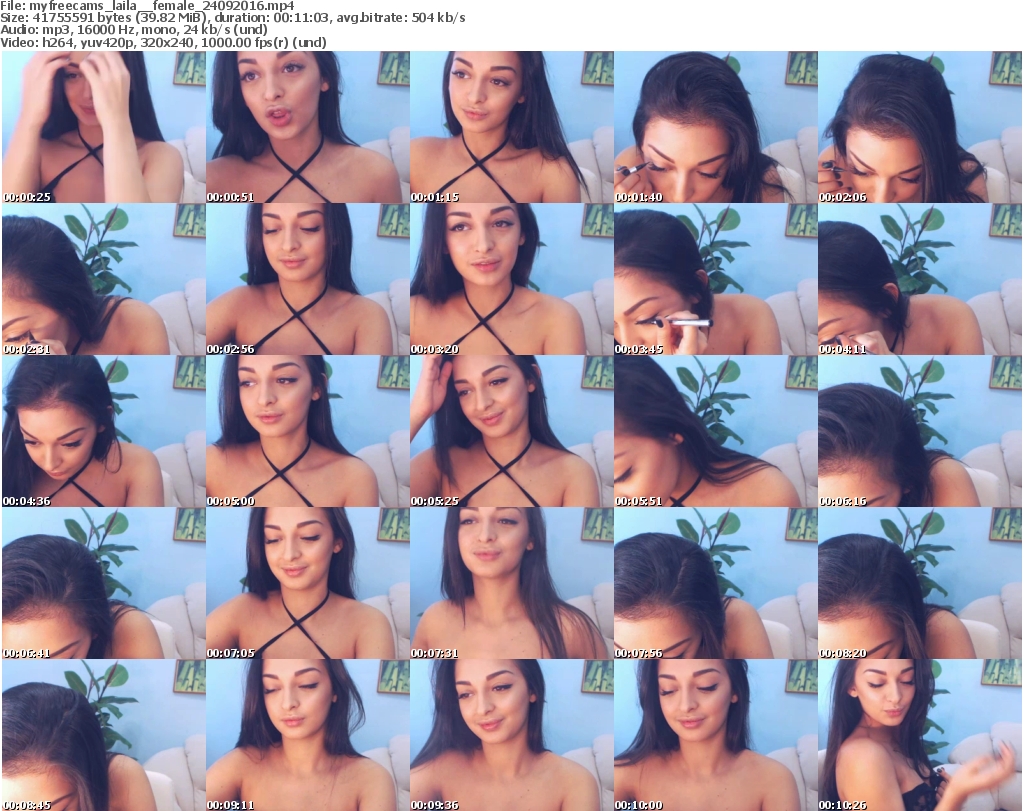This screenshot has width=1024, height=811.
Task: Select the thumbnail stamped 00:05:00
Action: pyautogui.click(x=308, y=431)
